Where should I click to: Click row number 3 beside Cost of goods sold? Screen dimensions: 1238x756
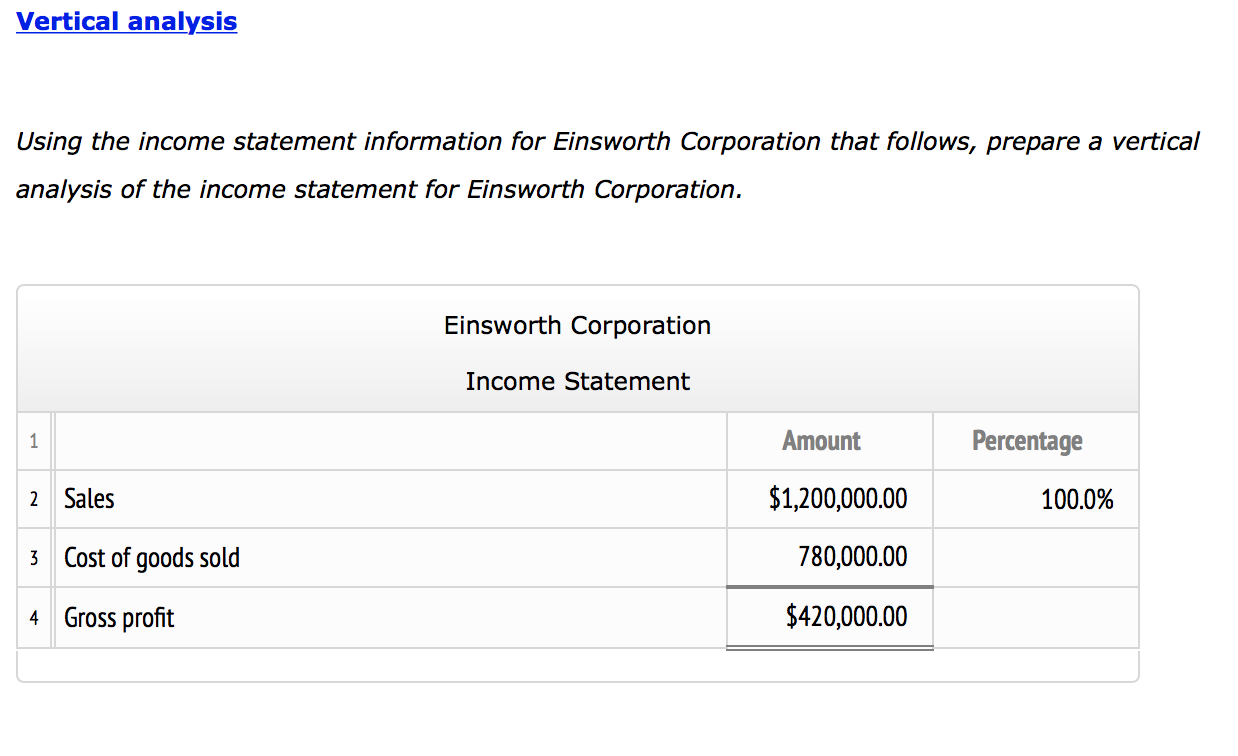point(34,557)
